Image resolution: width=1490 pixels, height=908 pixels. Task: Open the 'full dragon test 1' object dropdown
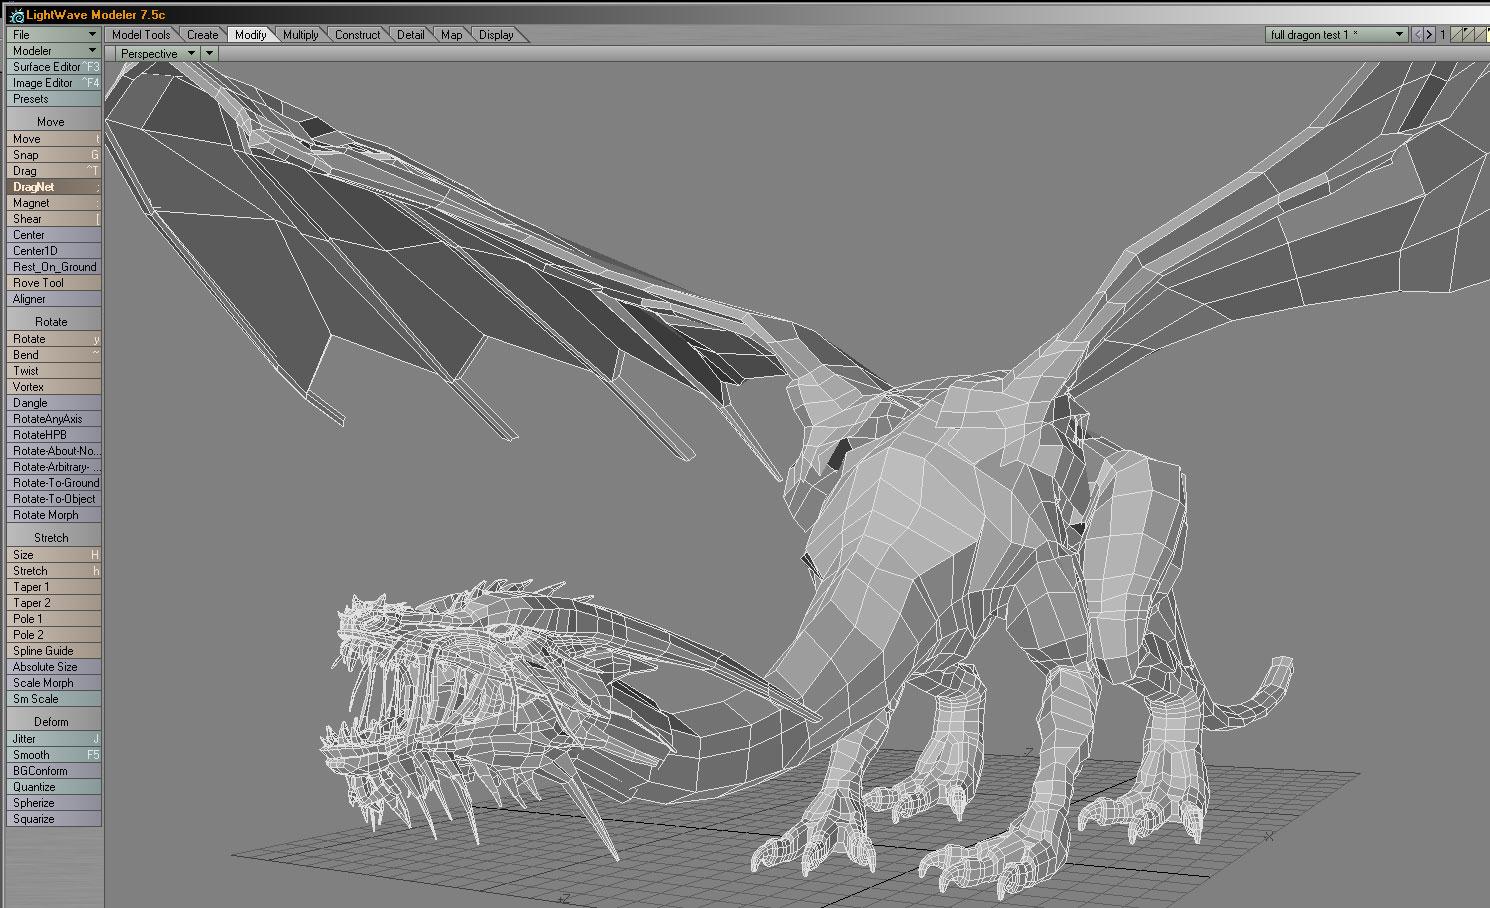click(x=1336, y=35)
